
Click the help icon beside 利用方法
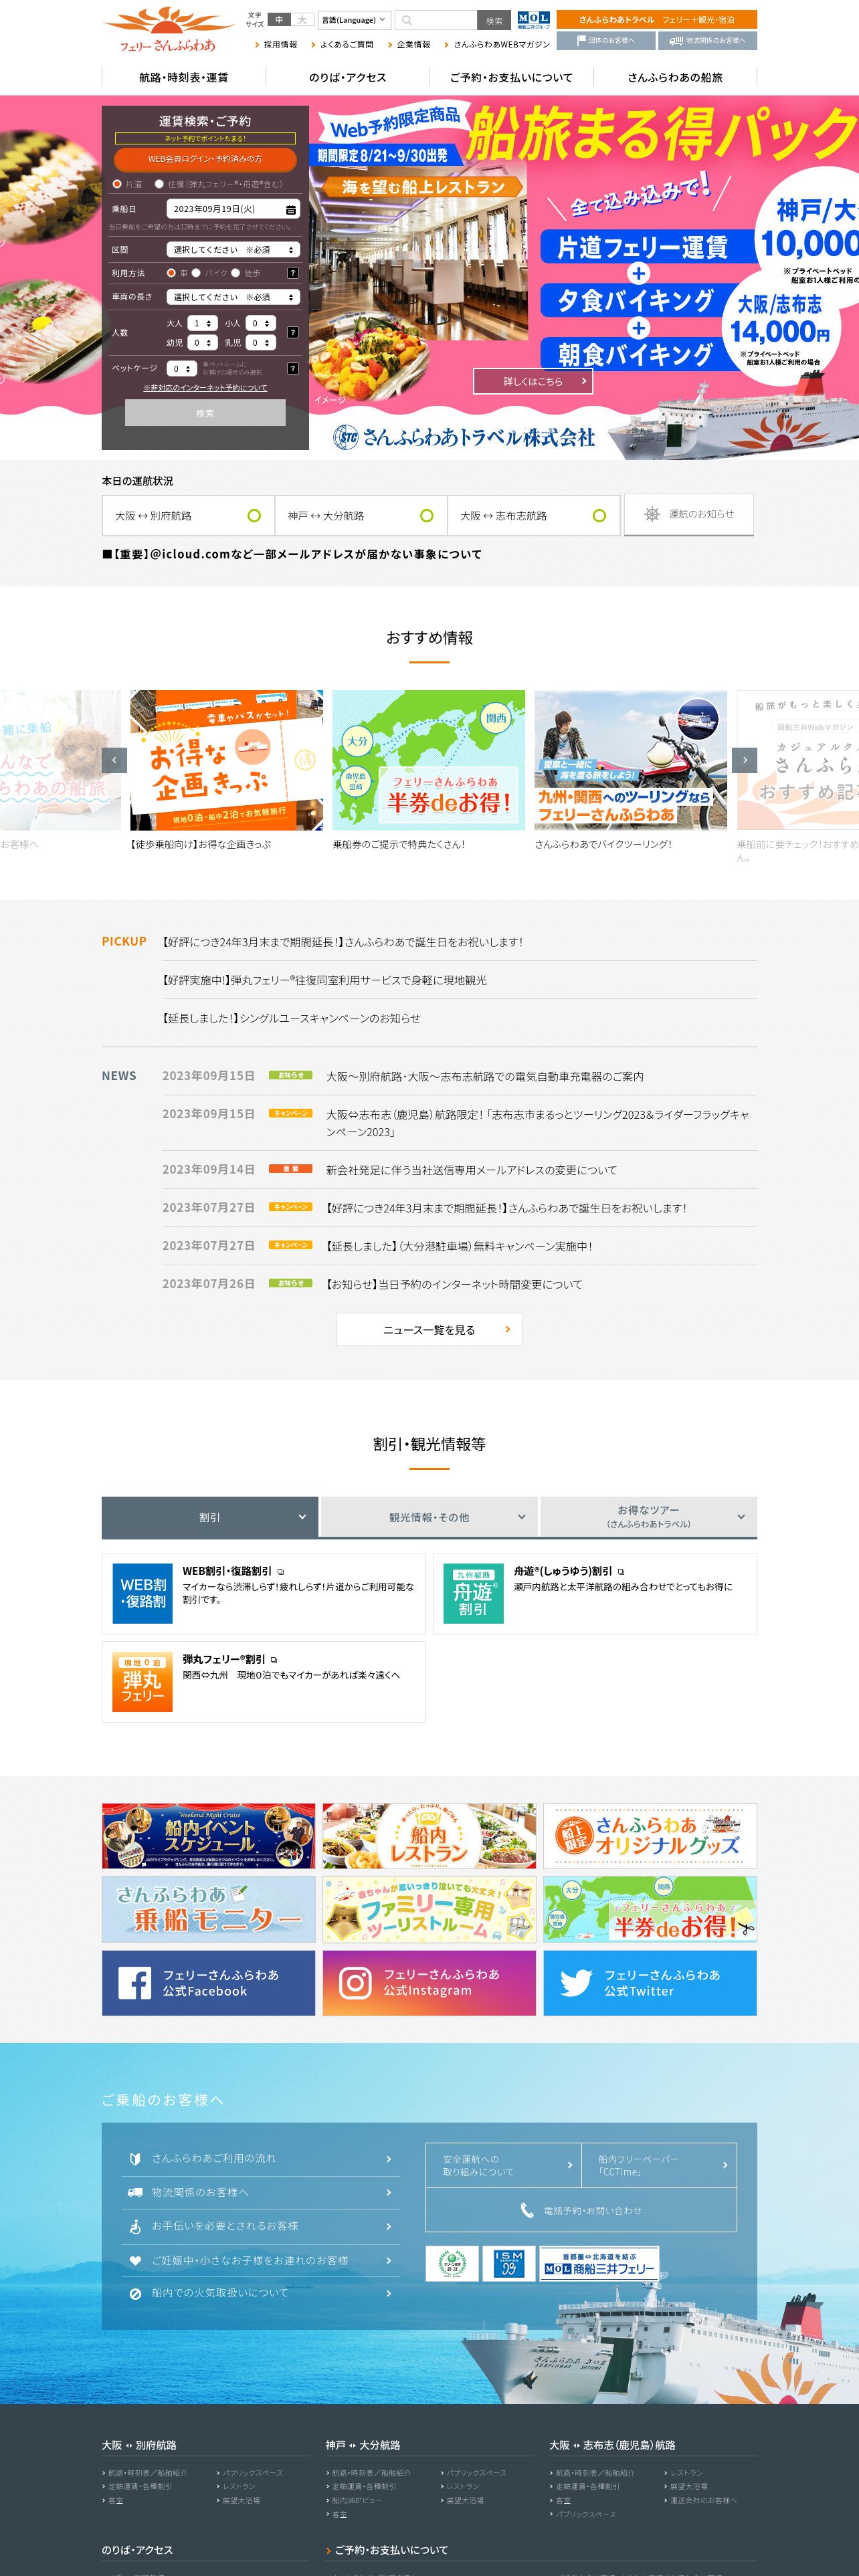[x=293, y=273]
